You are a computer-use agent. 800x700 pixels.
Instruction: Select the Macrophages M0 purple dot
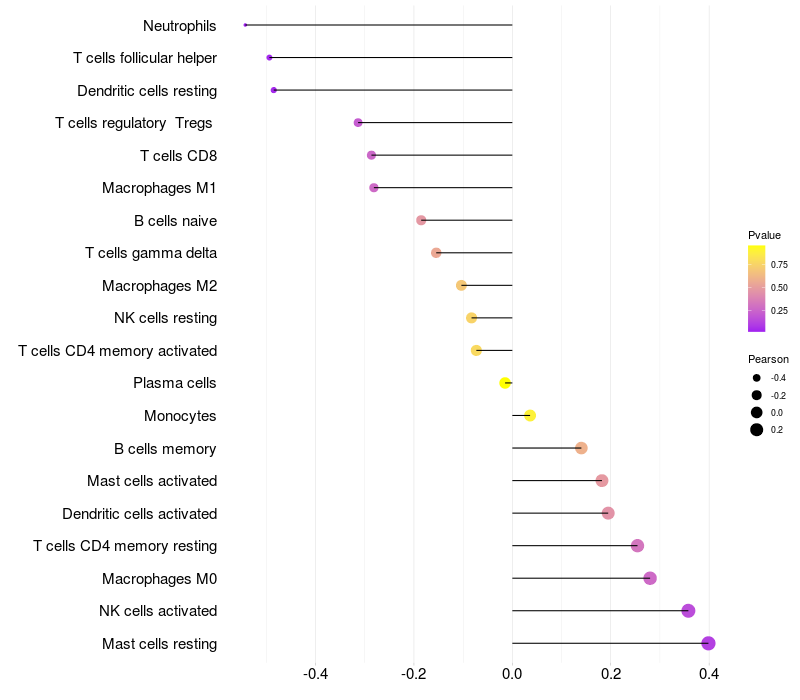click(650, 578)
